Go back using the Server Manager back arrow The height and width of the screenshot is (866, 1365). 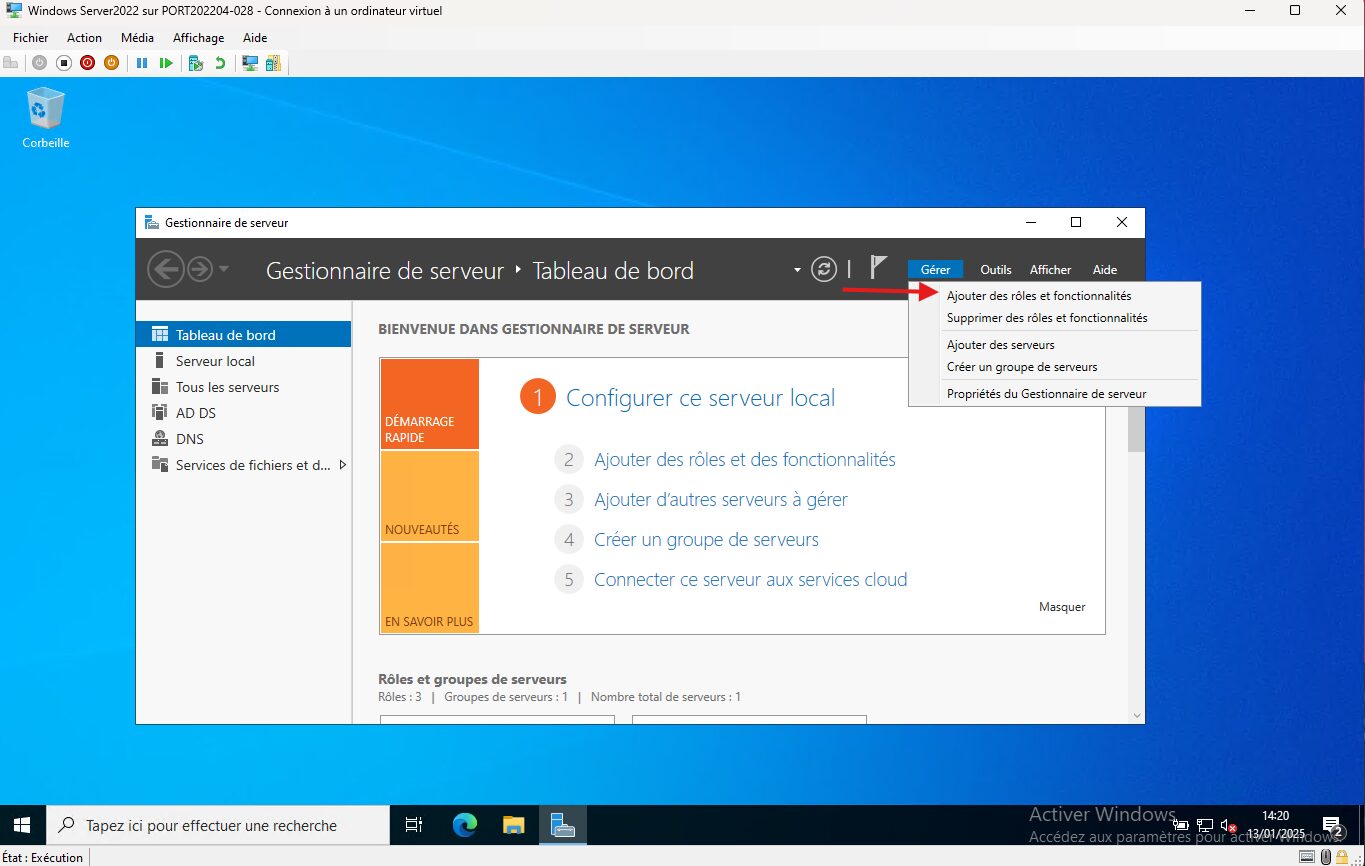165,269
